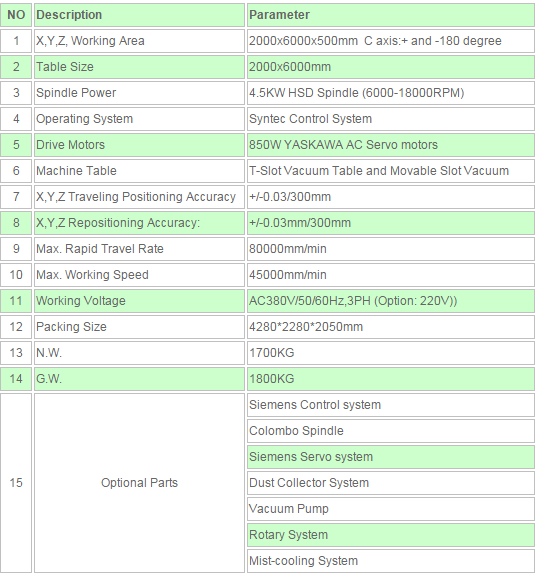The height and width of the screenshot is (575, 538).
Task: Click row number '14' cell
Action: click(16, 380)
